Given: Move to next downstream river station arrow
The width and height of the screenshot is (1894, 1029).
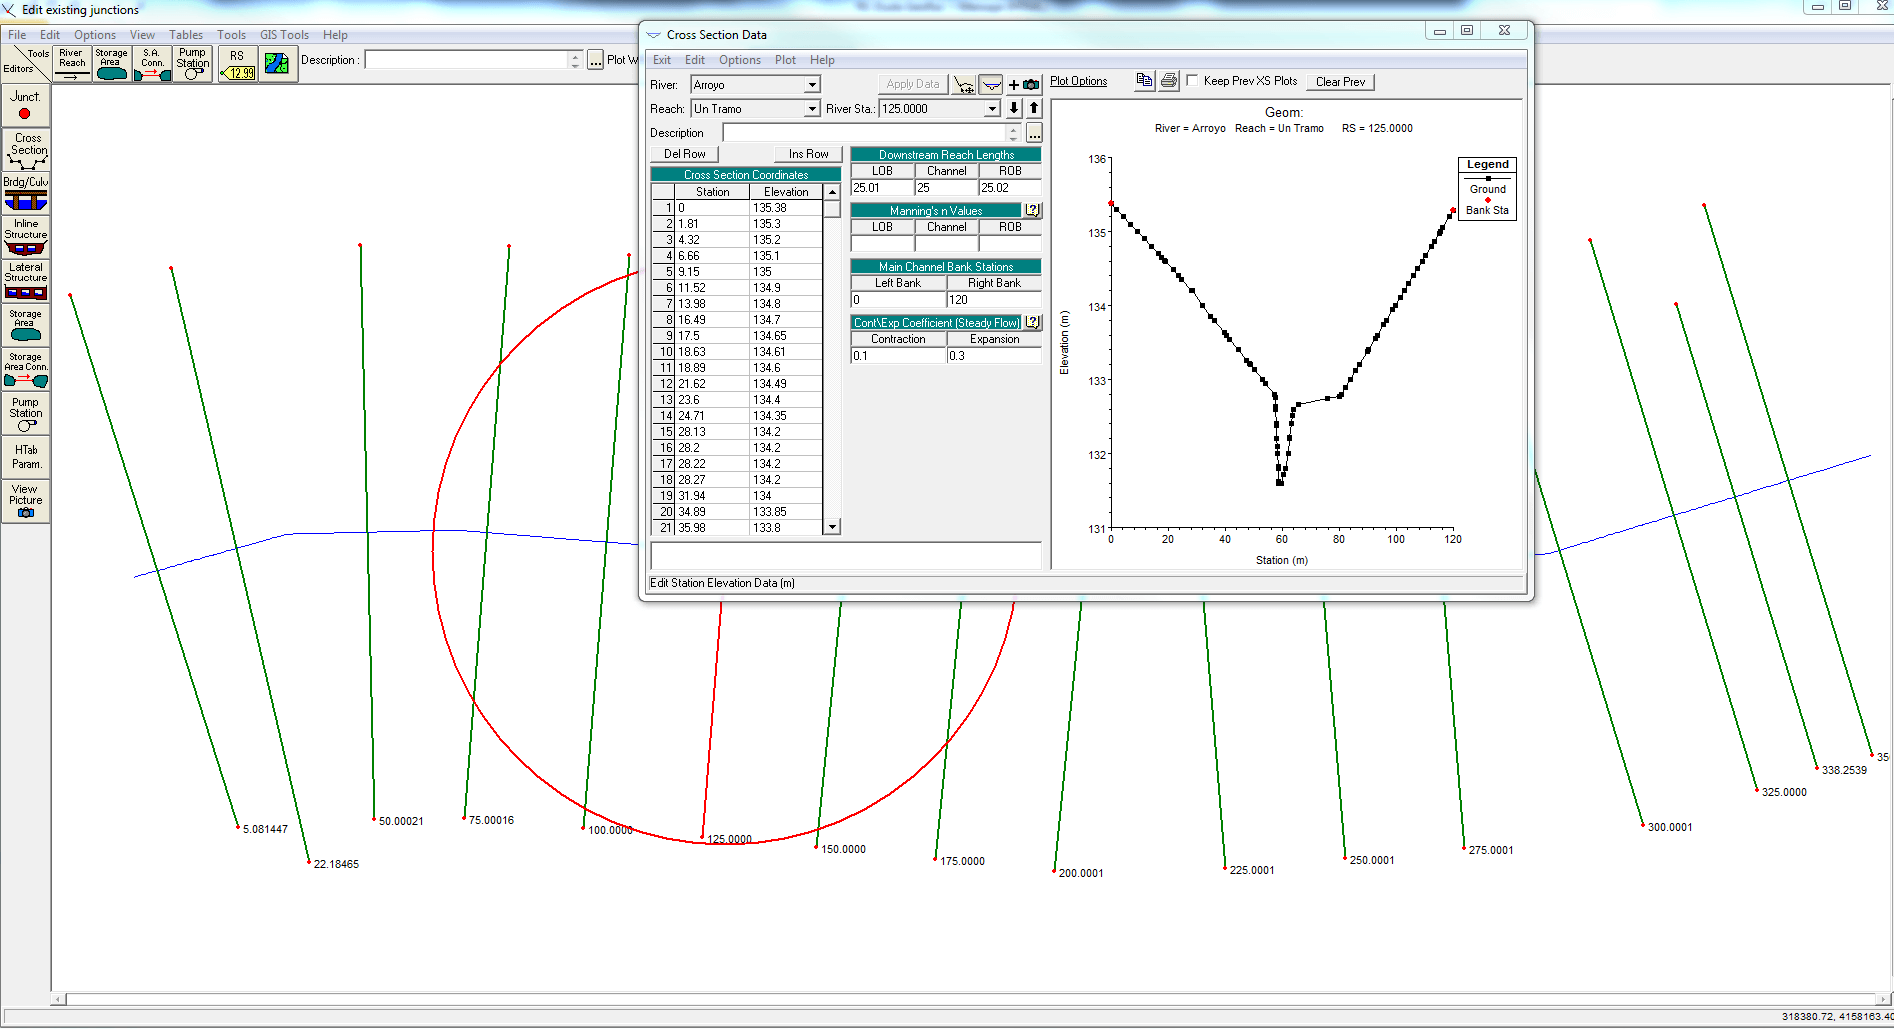Looking at the screenshot, I should [1014, 108].
